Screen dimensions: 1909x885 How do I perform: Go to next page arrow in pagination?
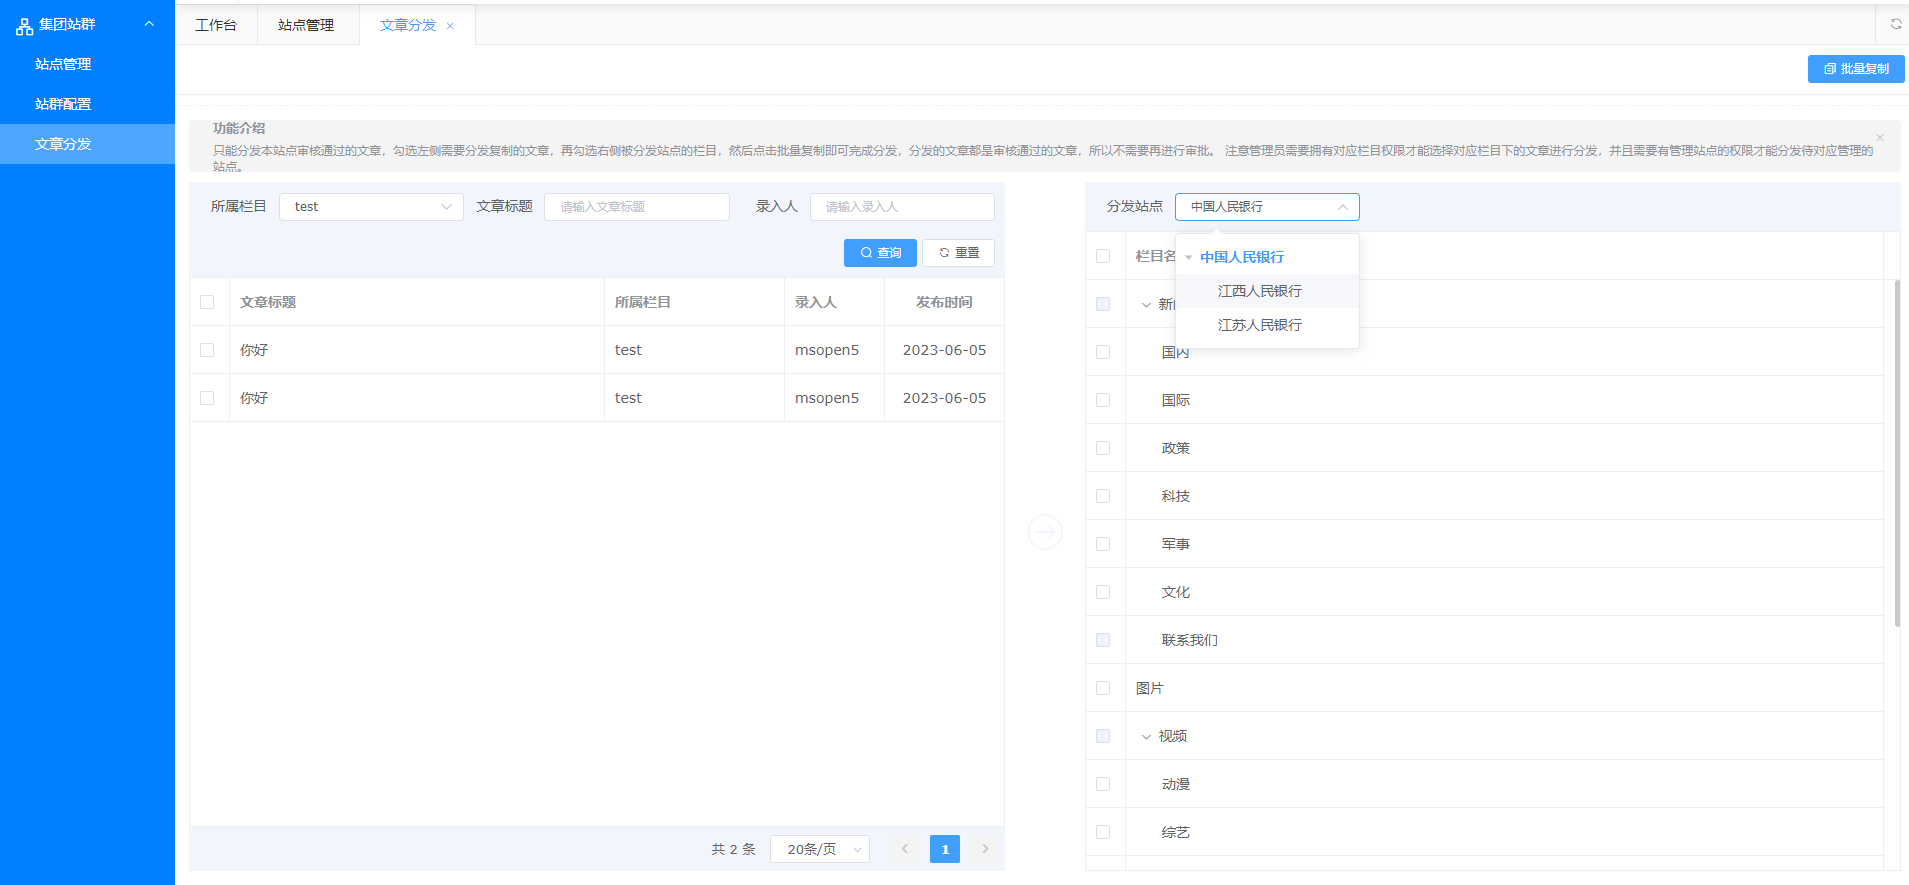click(x=985, y=849)
